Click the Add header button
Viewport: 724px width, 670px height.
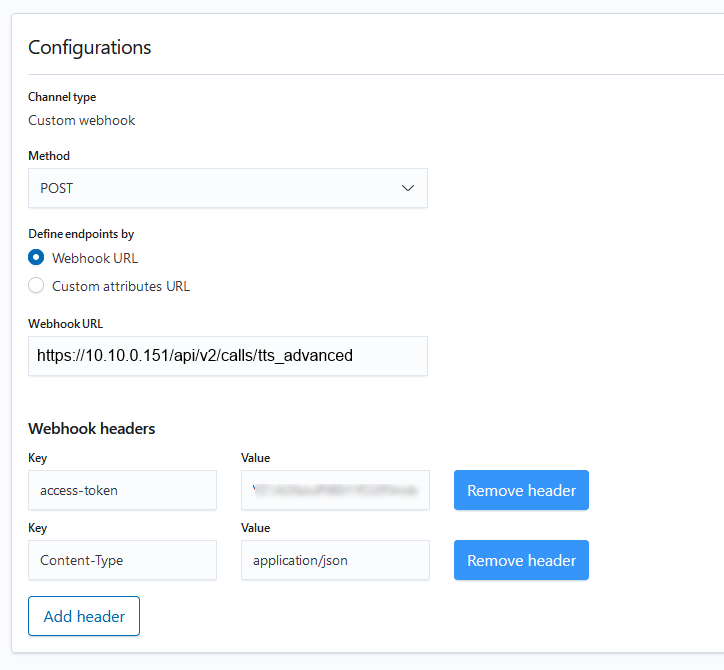(x=84, y=616)
